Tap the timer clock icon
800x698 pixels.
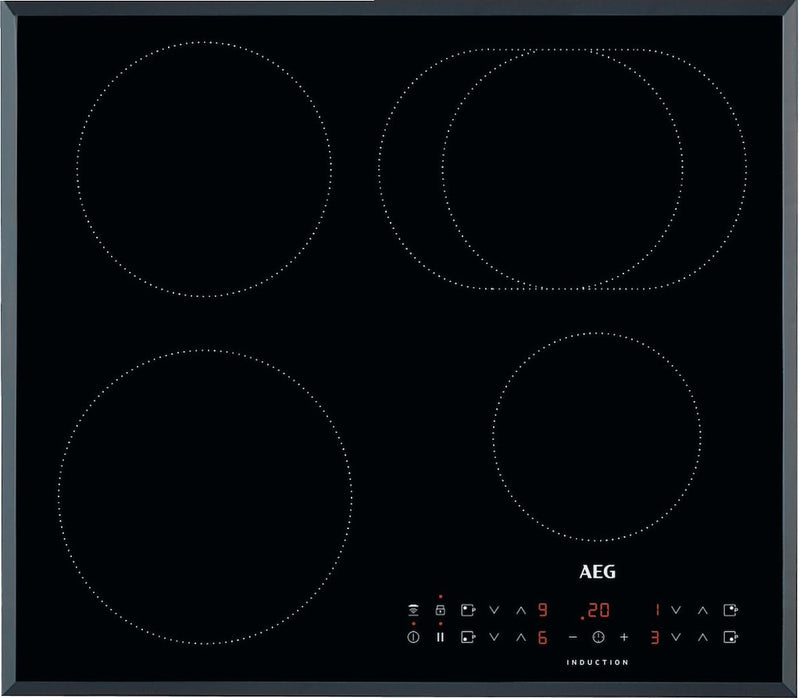597,637
